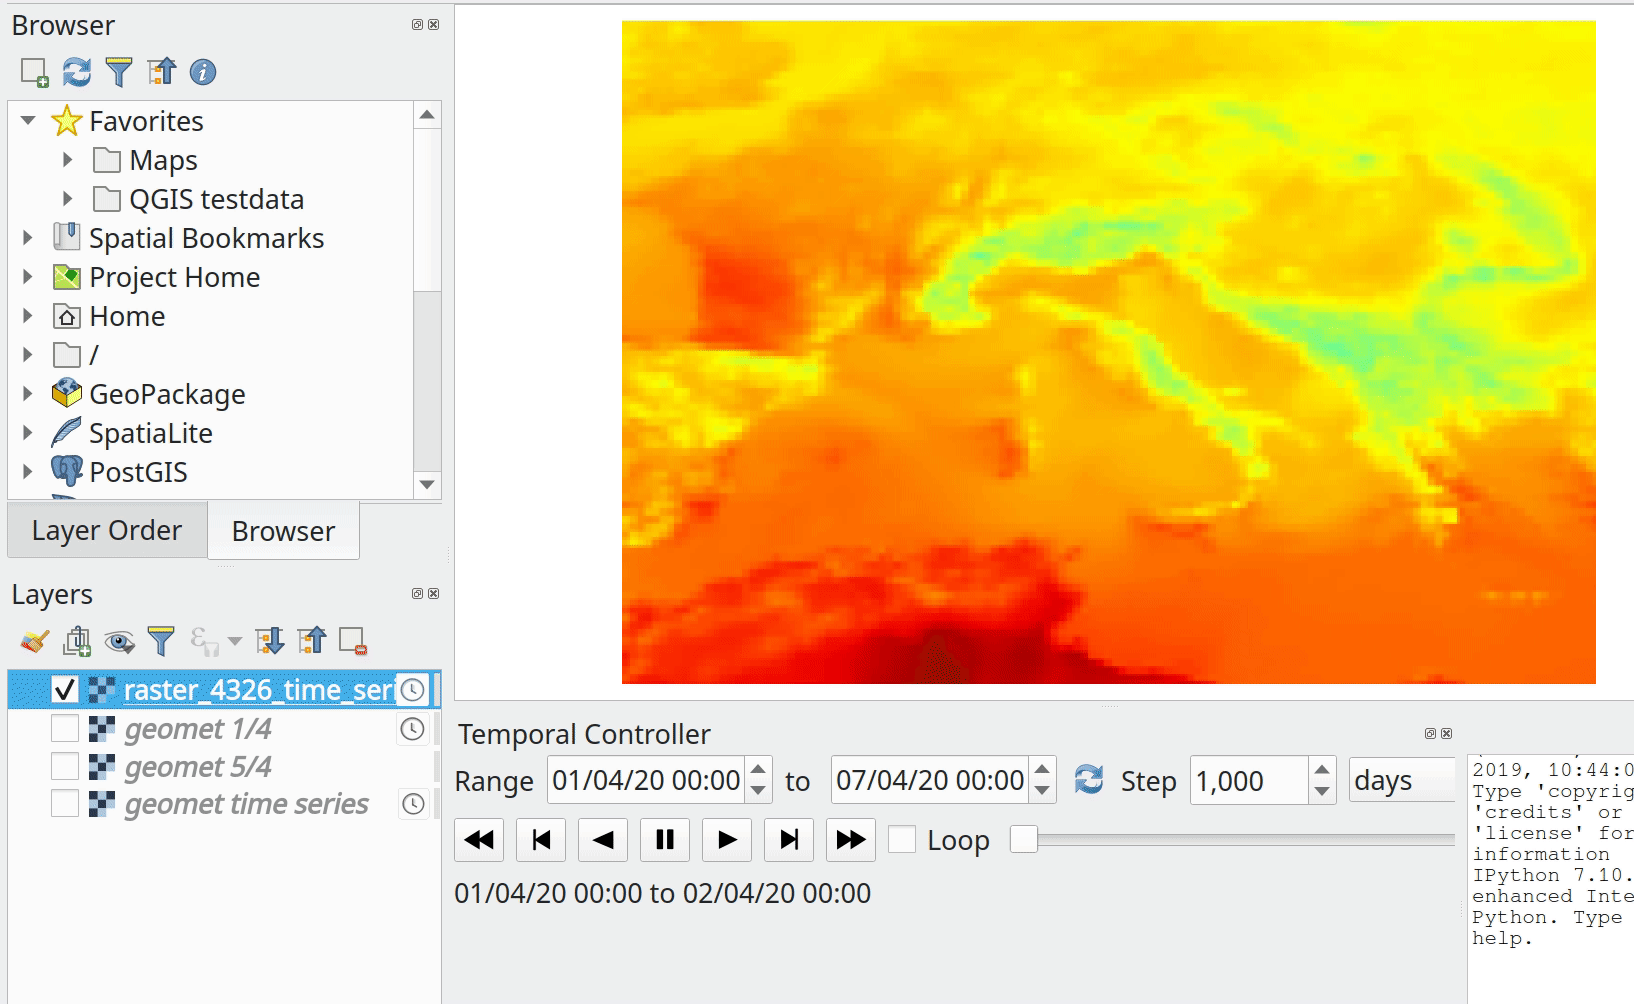The image size is (1634, 1004).
Task: Click Remove Layer icon in Layers toolbar
Action: (353, 641)
